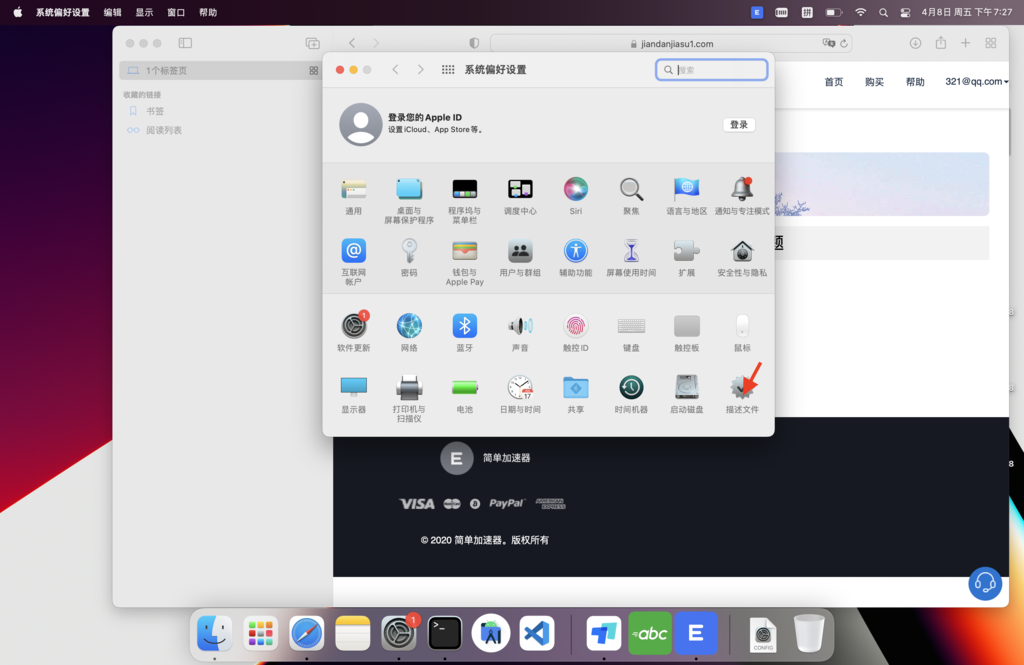Click the 购买 link on webpage
Image resolution: width=1024 pixels, height=665 pixels.
point(874,82)
